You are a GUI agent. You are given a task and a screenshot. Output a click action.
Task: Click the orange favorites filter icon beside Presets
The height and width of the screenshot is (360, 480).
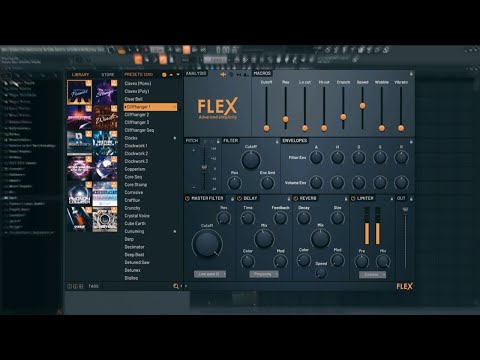tap(164, 75)
